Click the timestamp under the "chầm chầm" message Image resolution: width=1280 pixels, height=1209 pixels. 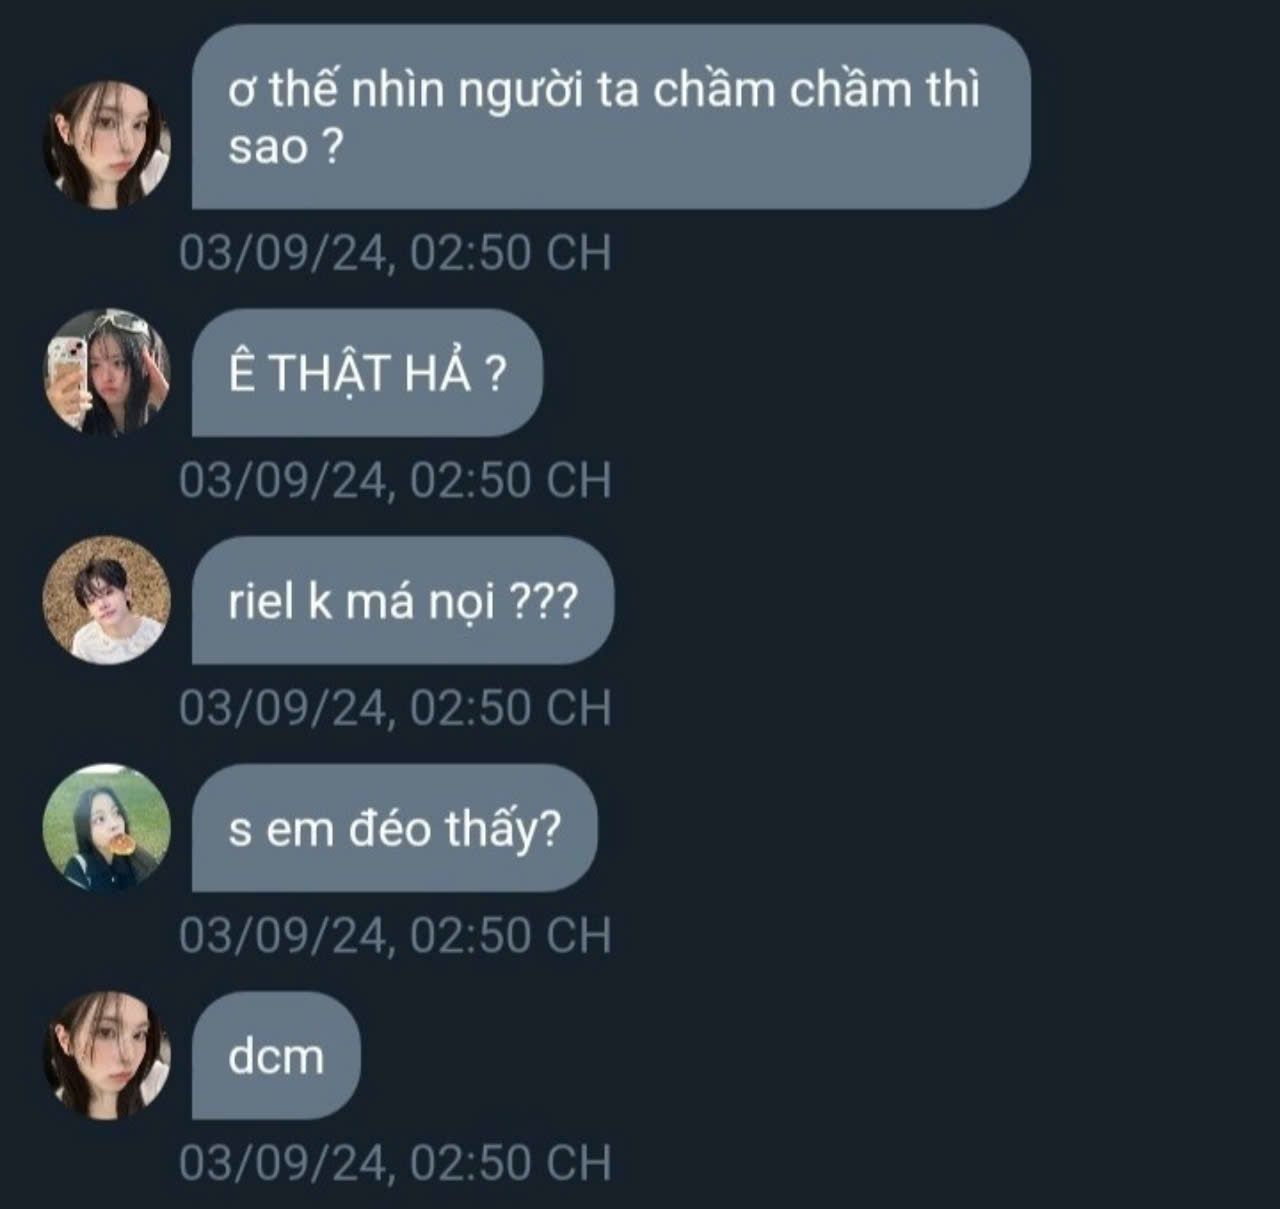pos(395,252)
